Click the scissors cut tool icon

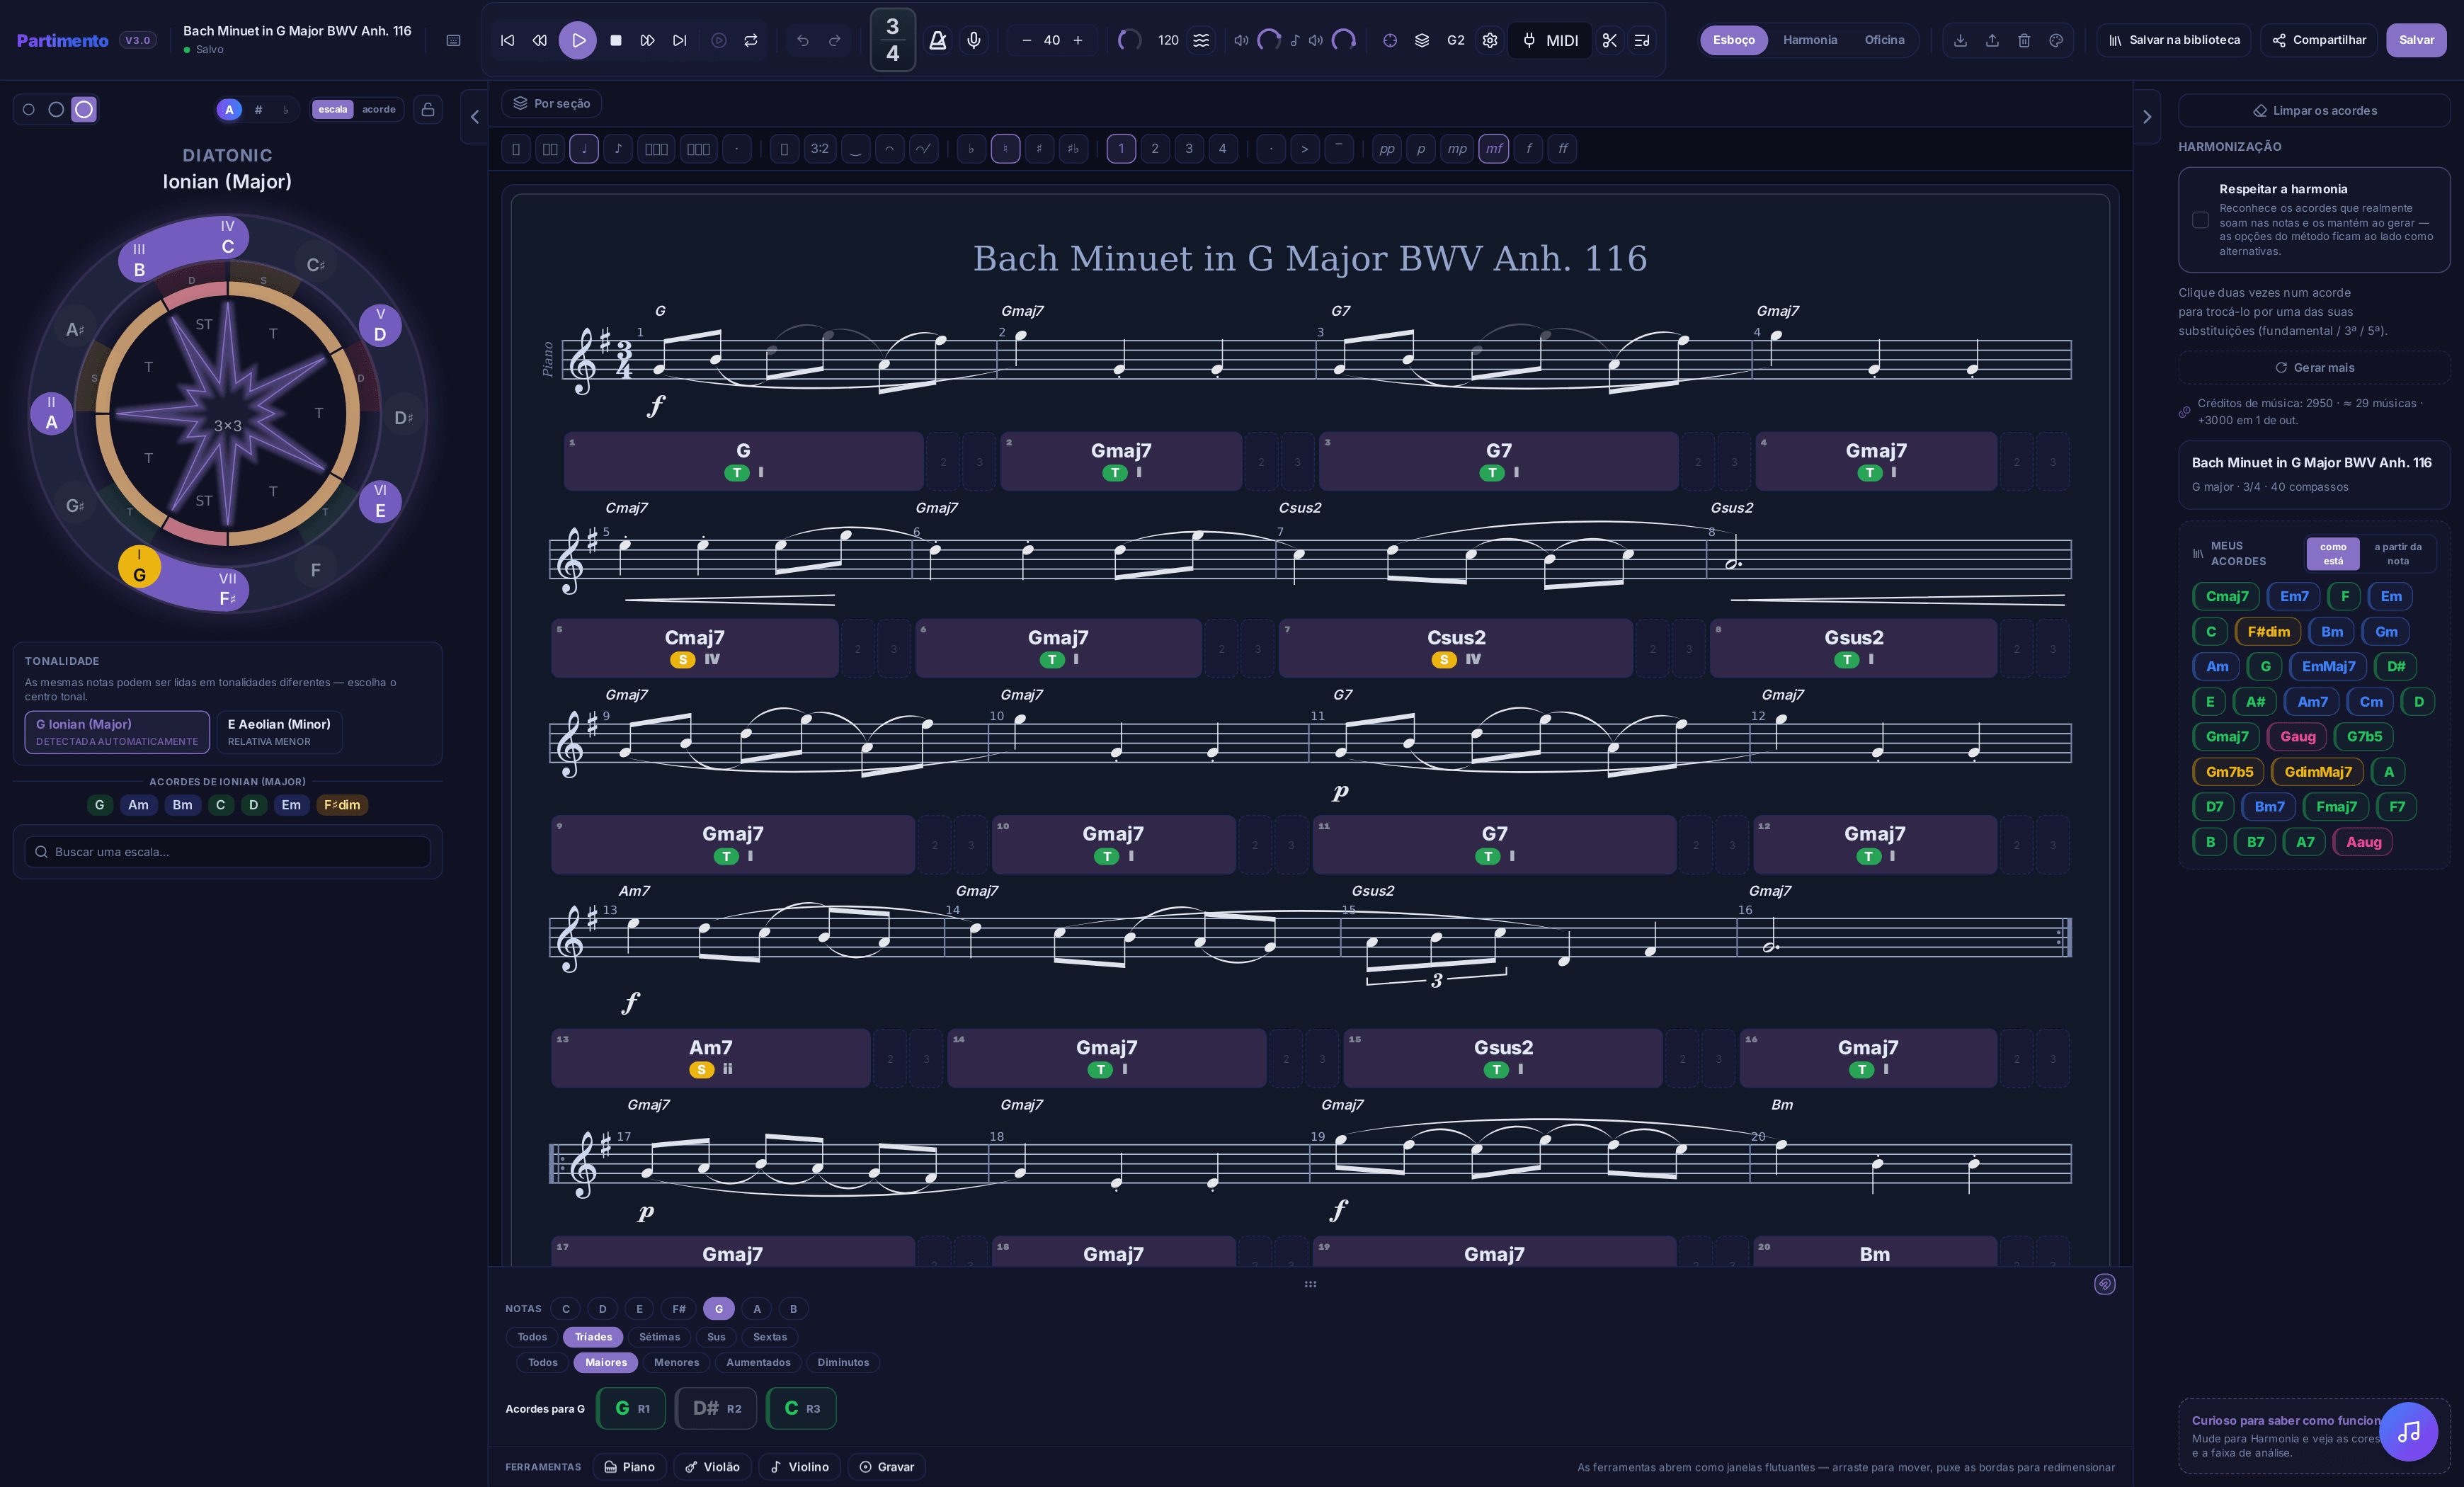(1609, 40)
